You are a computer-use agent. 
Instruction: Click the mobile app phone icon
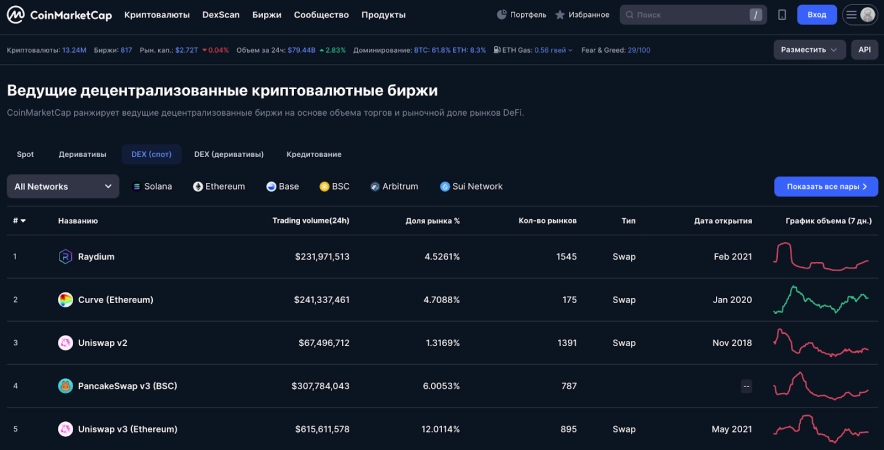(x=782, y=15)
